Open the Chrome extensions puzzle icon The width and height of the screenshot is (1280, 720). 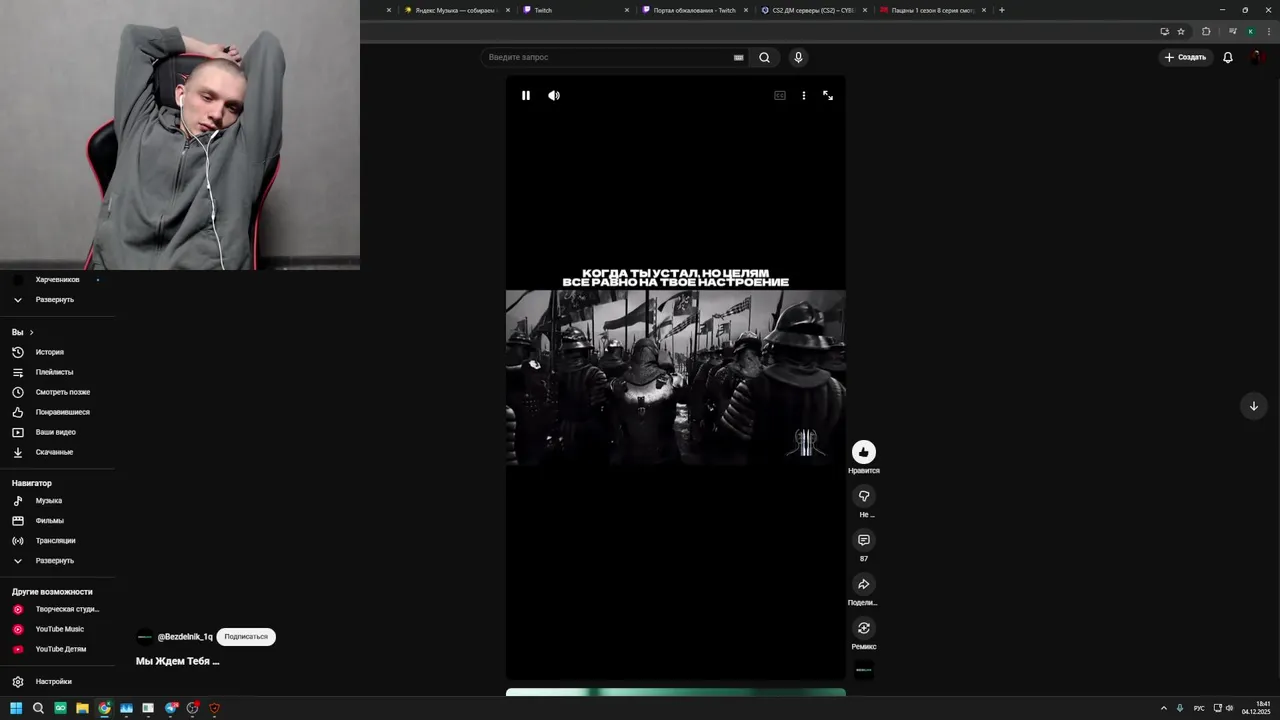point(1206,31)
